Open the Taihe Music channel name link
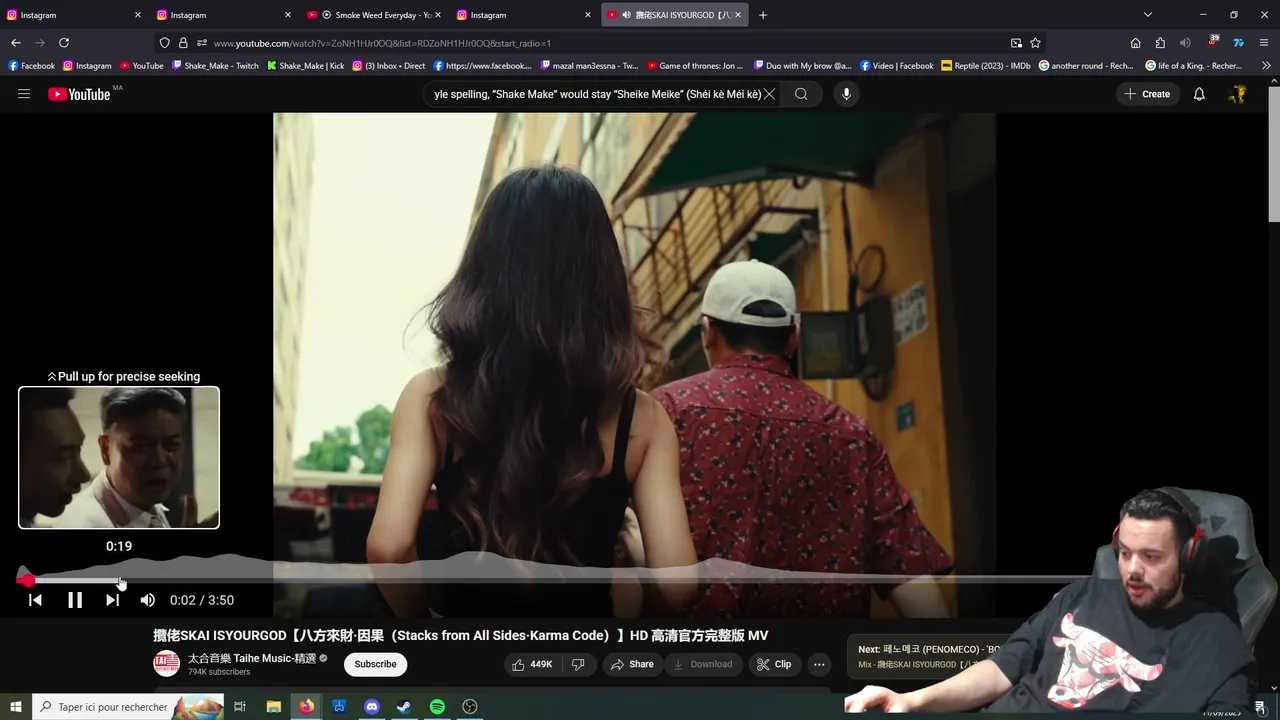 (251, 658)
